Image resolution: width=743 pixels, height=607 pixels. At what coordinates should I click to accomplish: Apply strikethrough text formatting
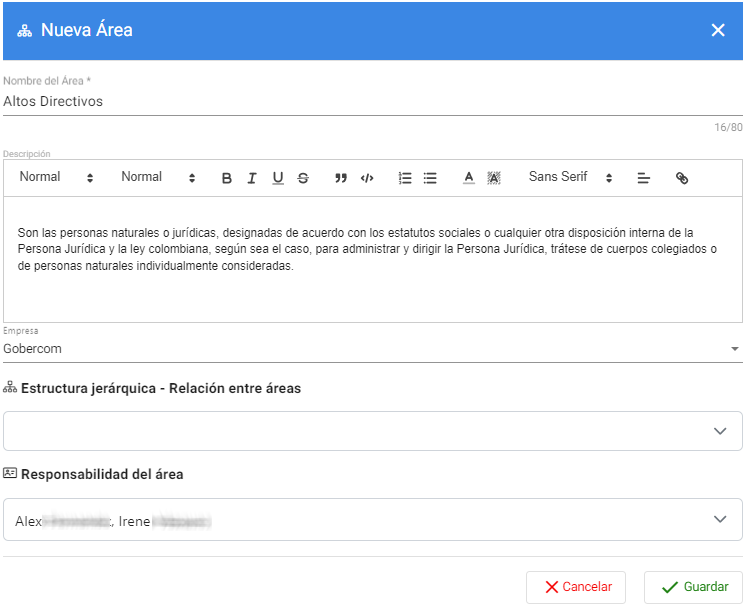click(303, 178)
